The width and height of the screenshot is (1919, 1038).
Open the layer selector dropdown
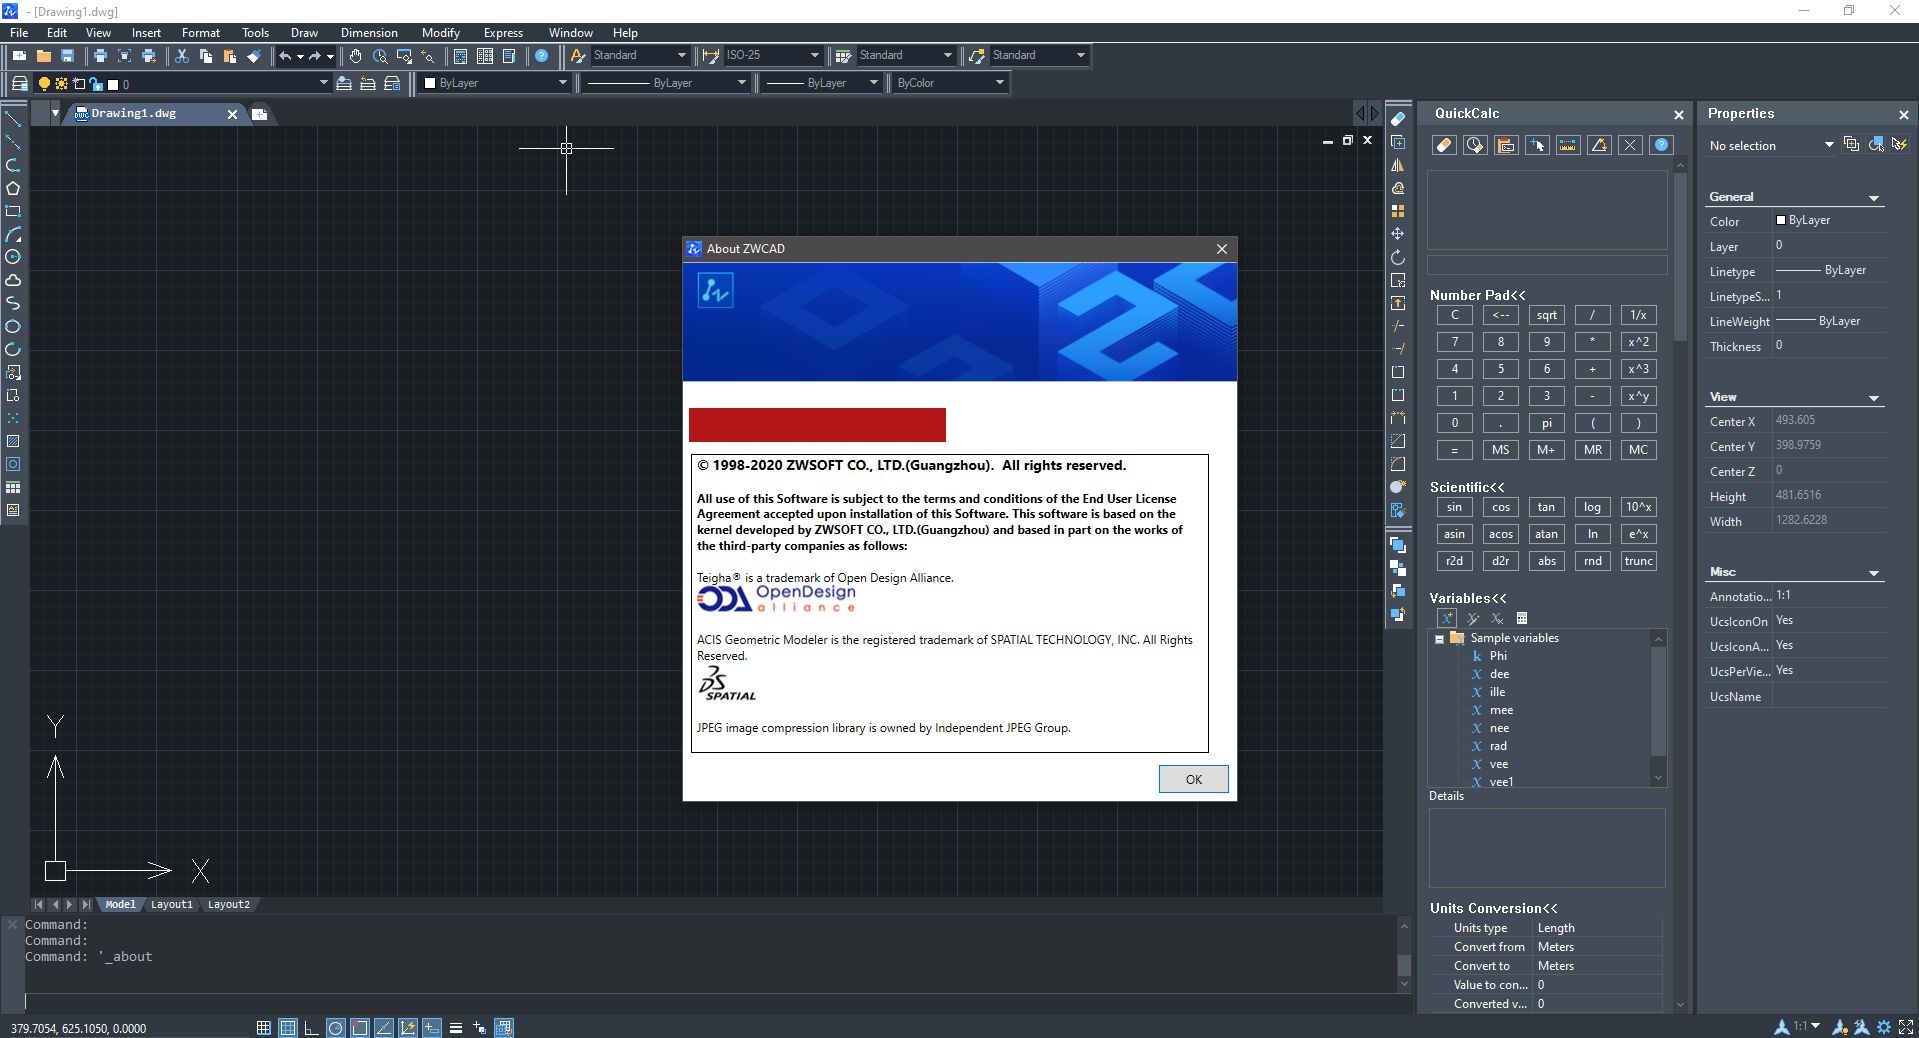(184, 84)
